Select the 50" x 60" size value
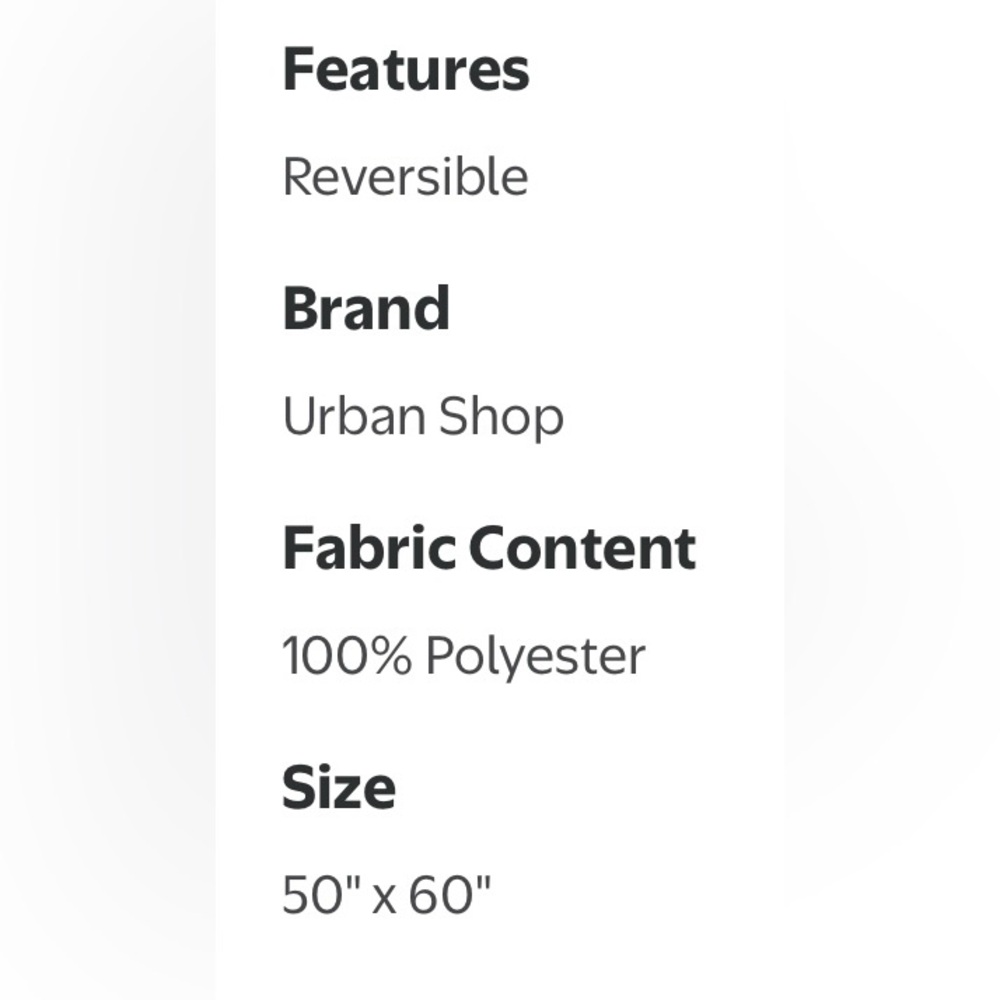The width and height of the screenshot is (1000, 1000). coord(387,895)
